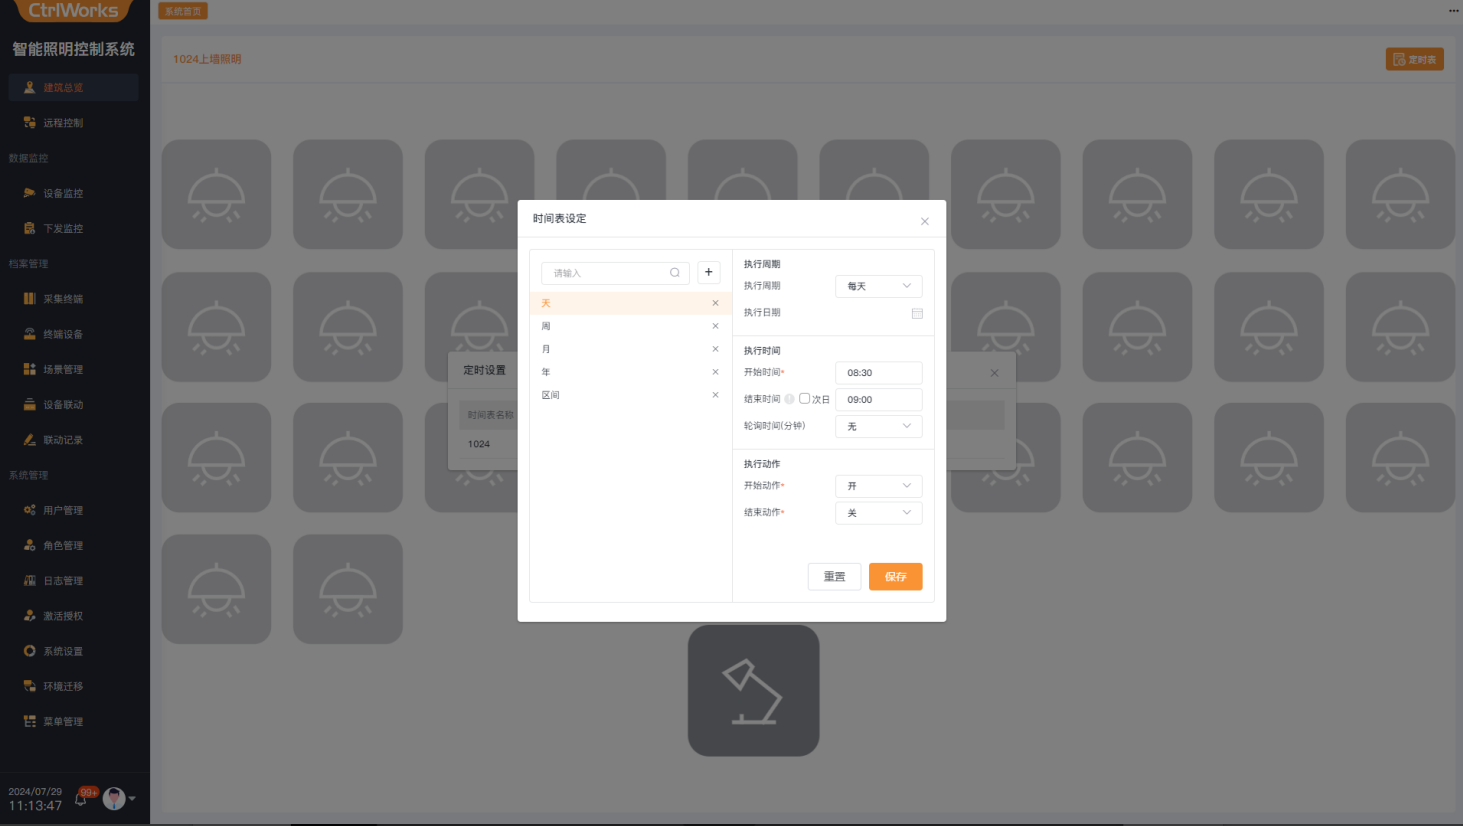
Task: Delete the 周 timetable entry with its X icon
Action: pyautogui.click(x=715, y=326)
